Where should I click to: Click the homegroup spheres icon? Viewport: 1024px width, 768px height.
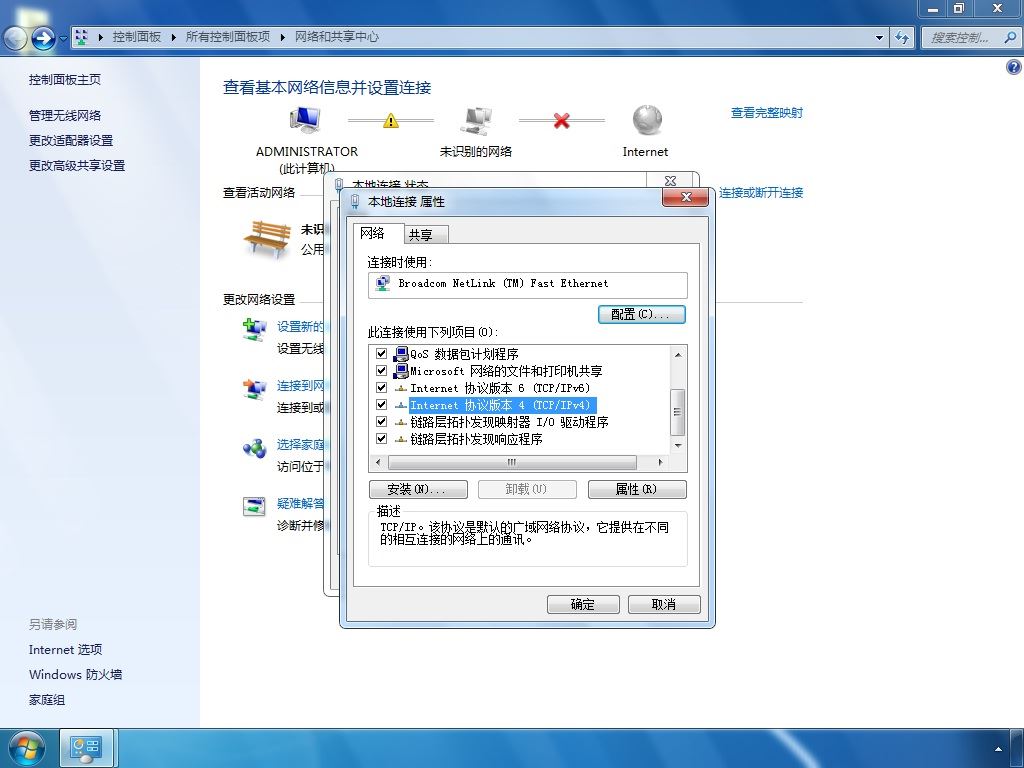(254, 448)
